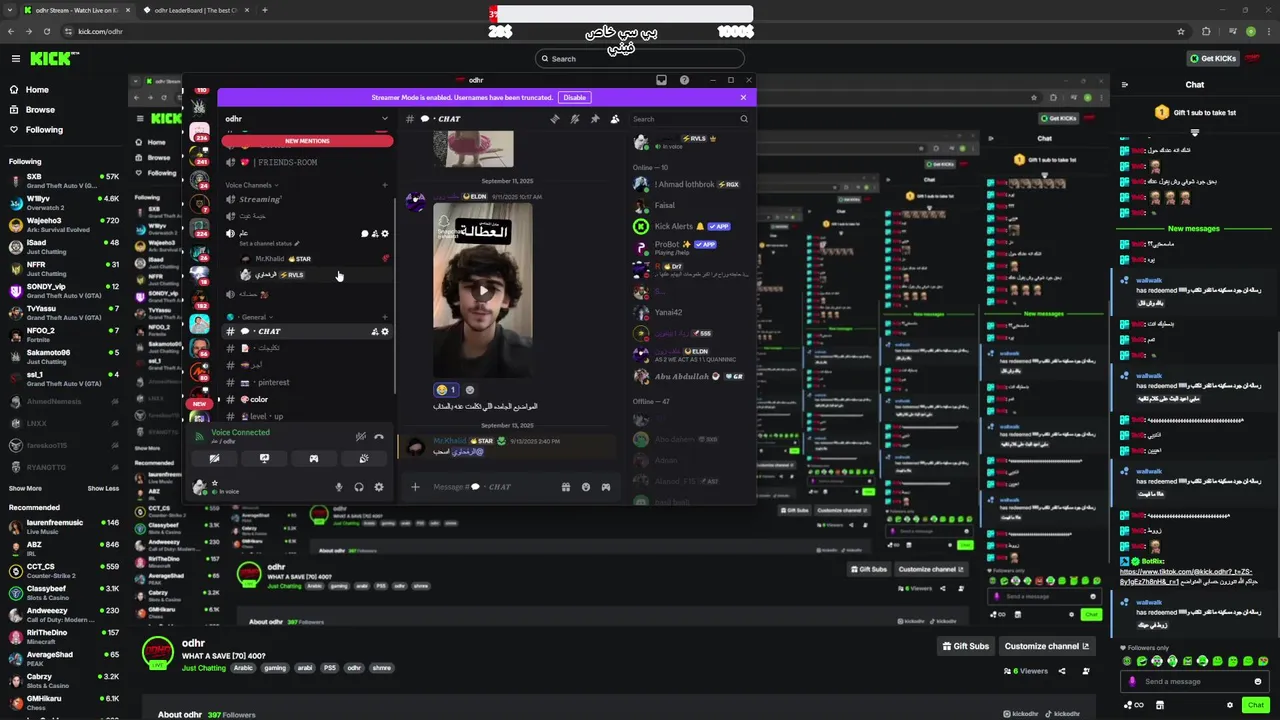Open pinned messages in CHAT header
1280x720 pixels.
tap(595, 119)
